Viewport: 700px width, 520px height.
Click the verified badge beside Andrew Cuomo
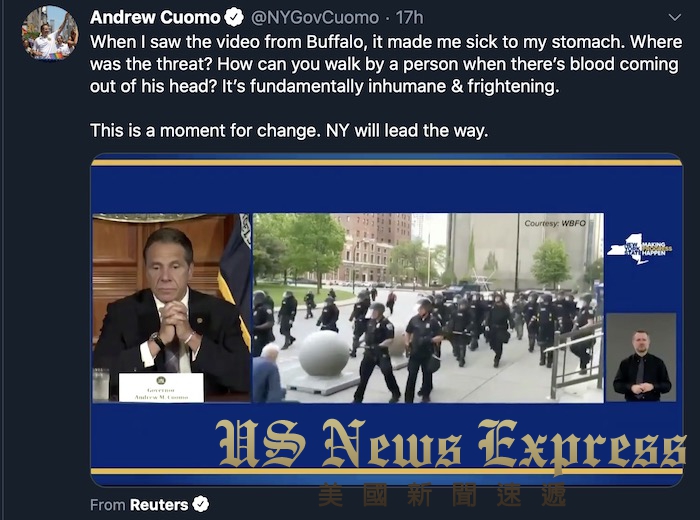coord(233,17)
